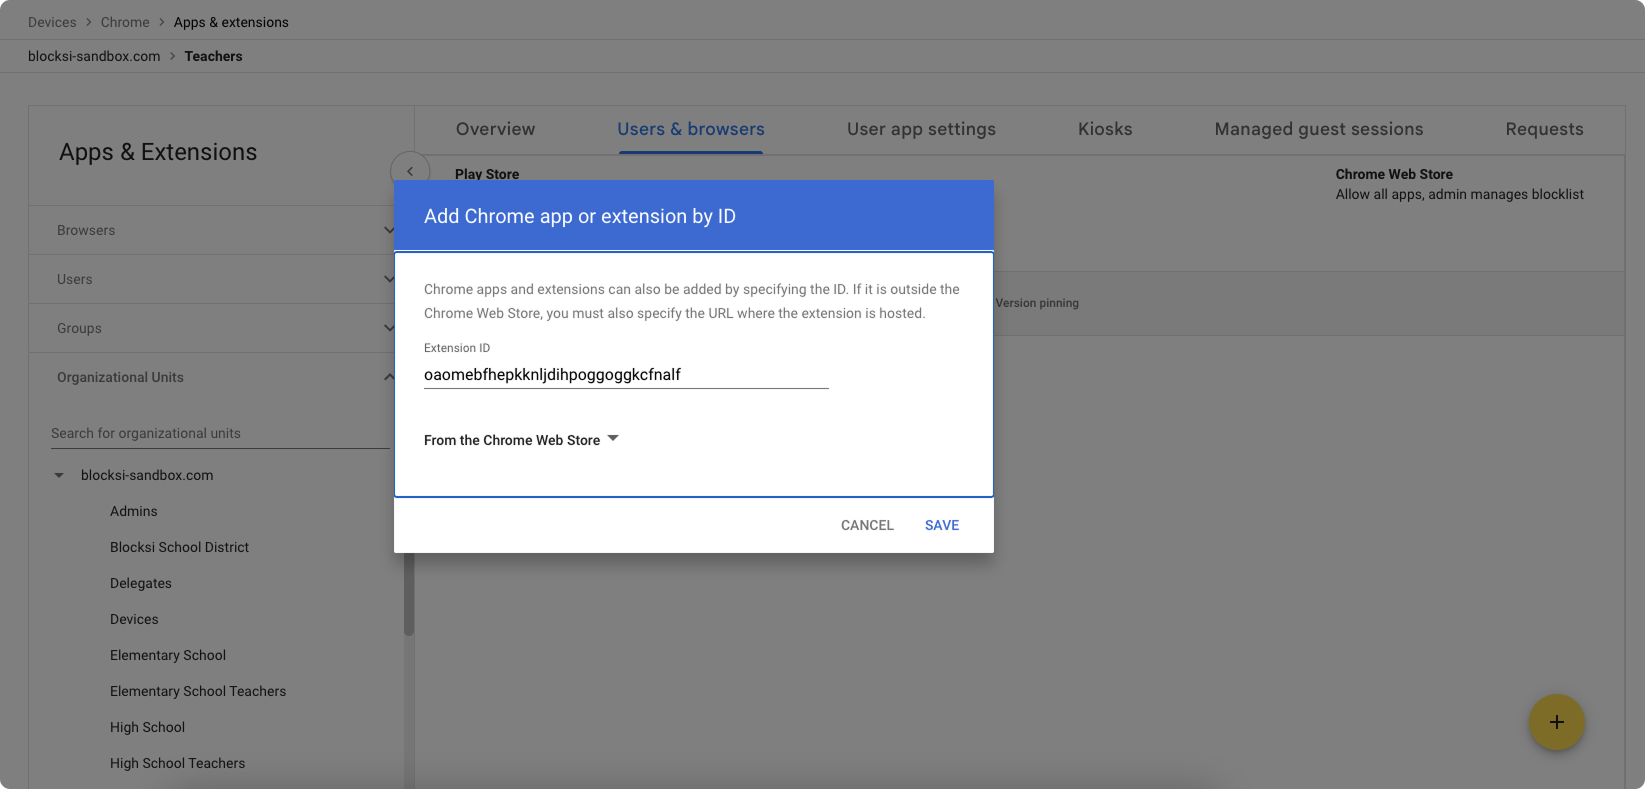
Task: Click the Browsers label in sidebar
Action: [x=86, y=230]
